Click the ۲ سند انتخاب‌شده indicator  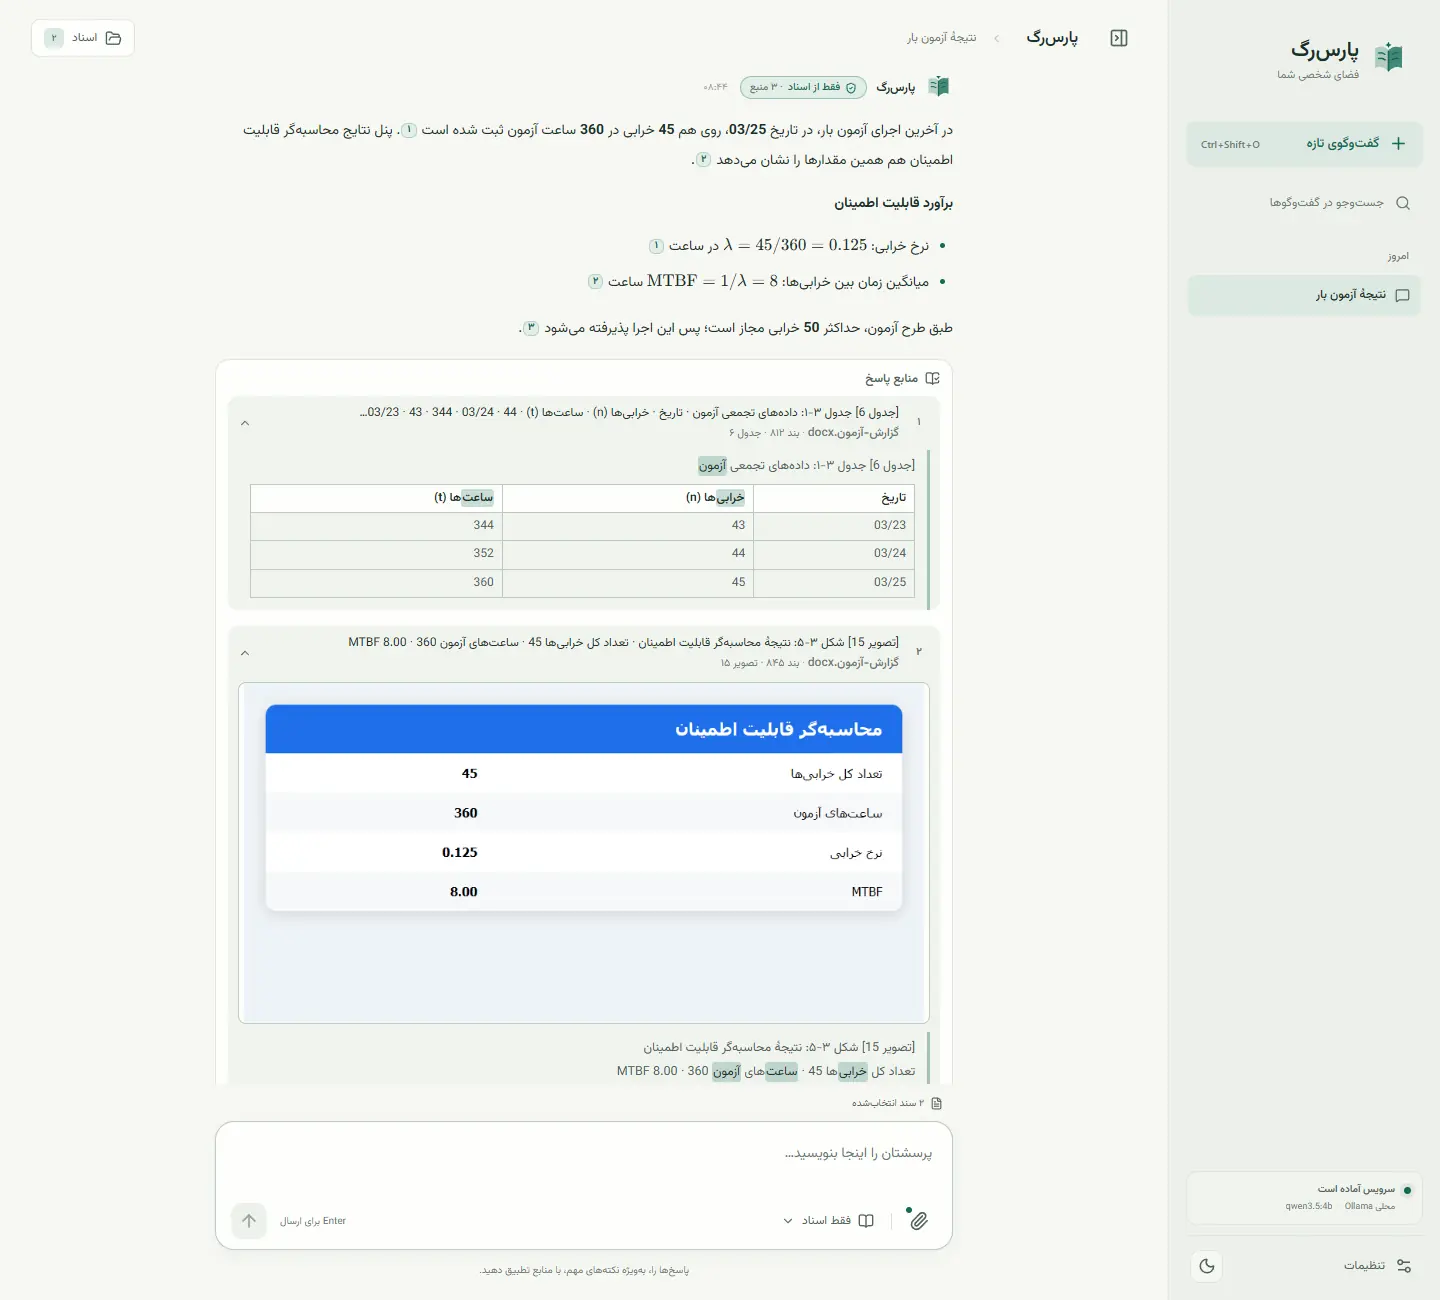tap(896, 1103)
